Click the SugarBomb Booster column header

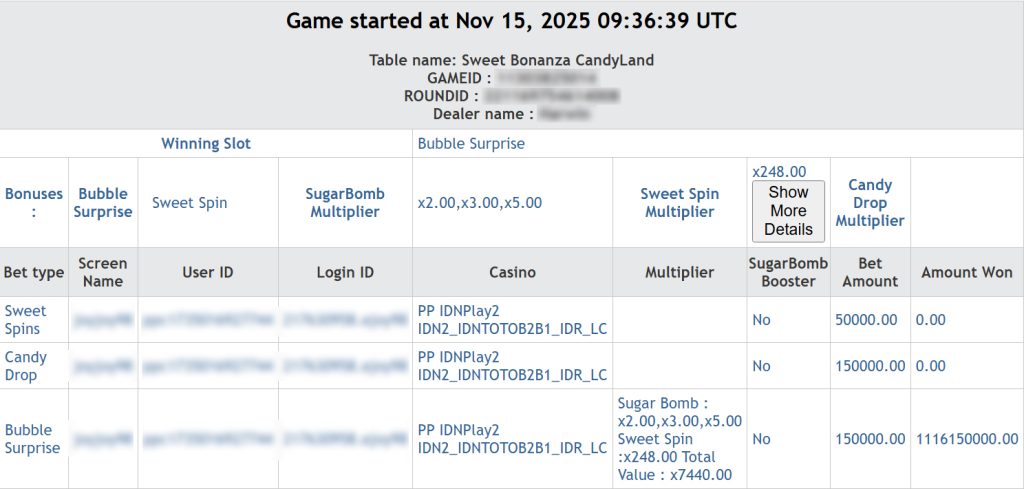coord(788,272)
